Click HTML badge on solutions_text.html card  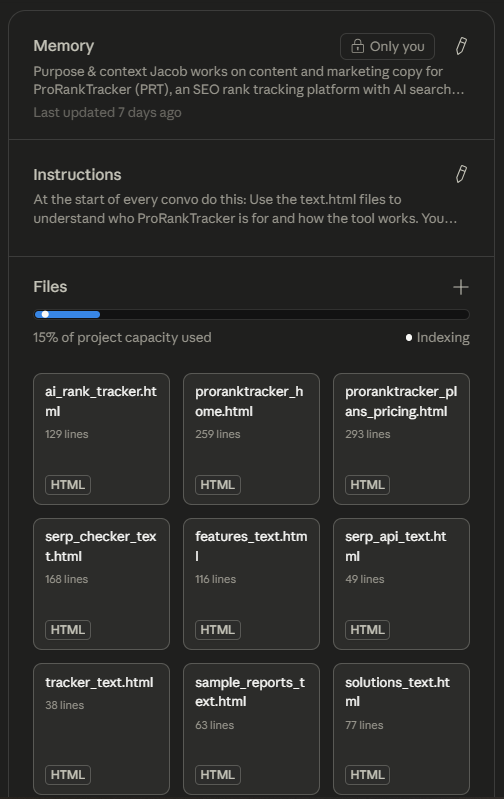coord(367,775)
